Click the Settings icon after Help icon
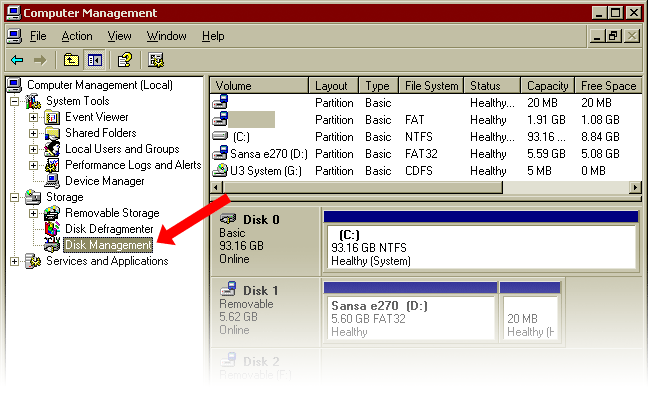The image size is (648, 417). [x=156, y=60]
